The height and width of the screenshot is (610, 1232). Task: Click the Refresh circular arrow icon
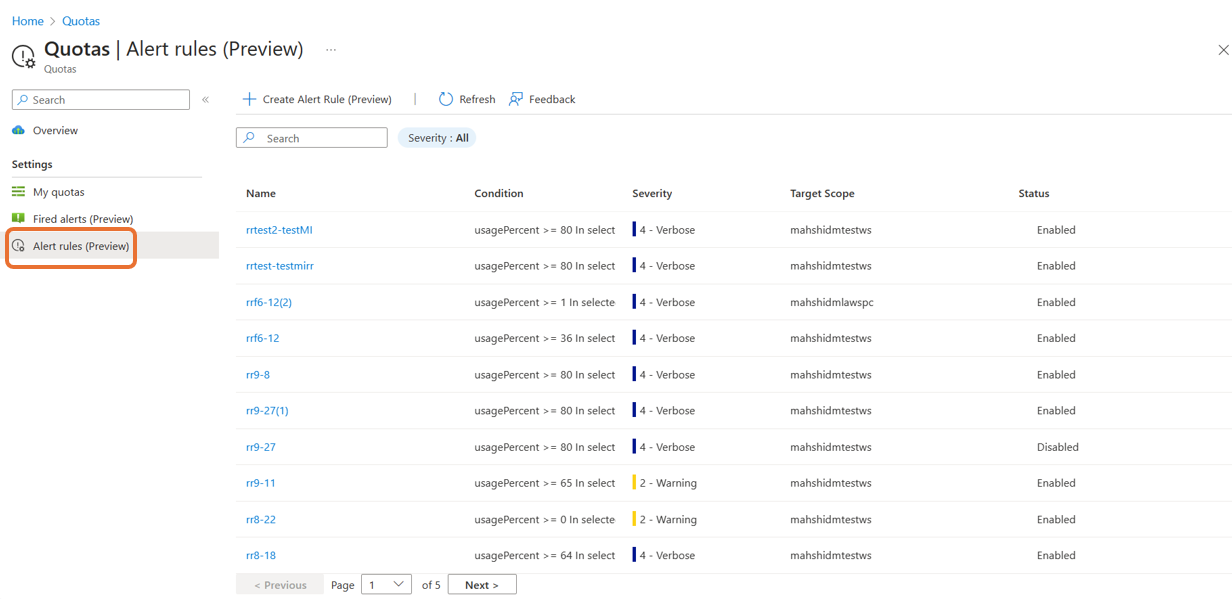(446, 99)
